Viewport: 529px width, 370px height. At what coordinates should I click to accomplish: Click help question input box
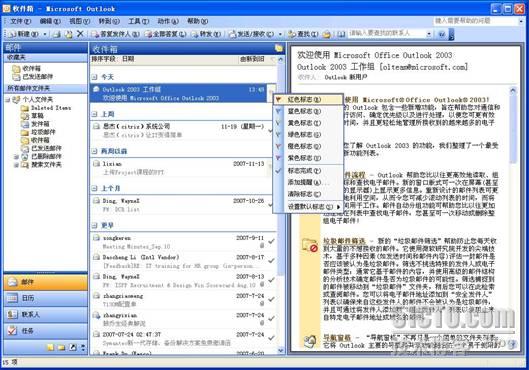[475, 21]
